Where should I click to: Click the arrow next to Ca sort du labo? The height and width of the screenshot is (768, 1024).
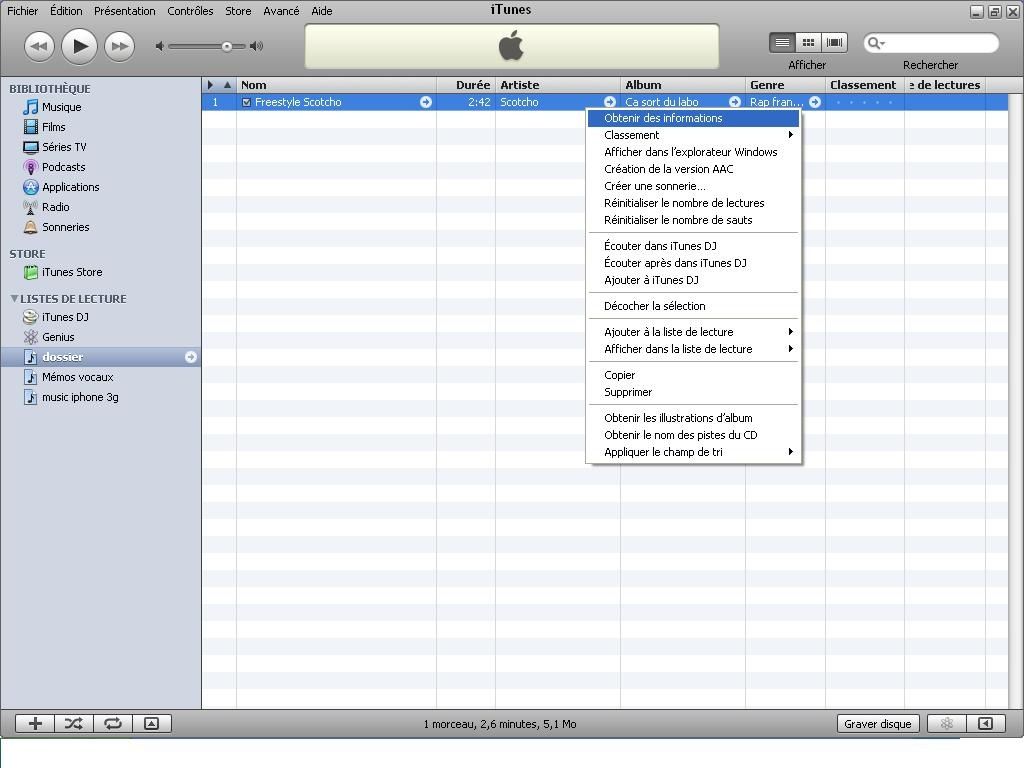735,103
